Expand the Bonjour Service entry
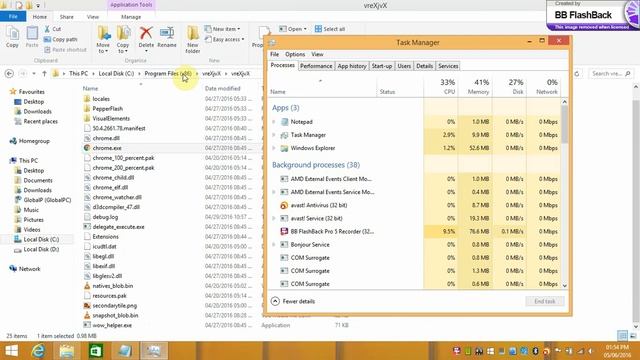 pos(274,244)
